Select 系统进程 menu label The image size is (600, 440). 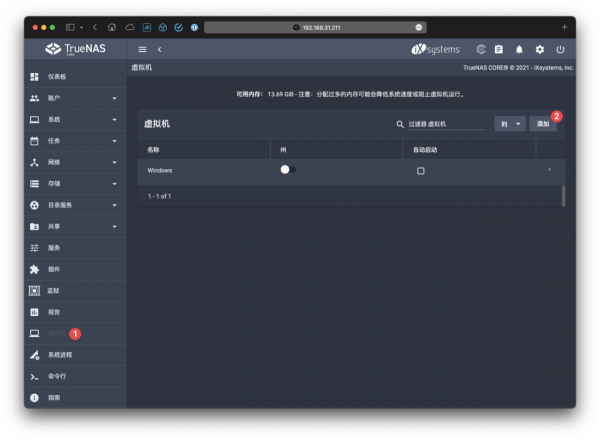[x=60, y=355]
